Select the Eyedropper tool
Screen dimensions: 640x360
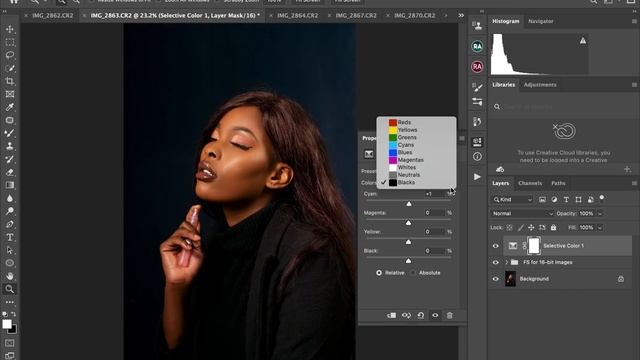[10, 107]
